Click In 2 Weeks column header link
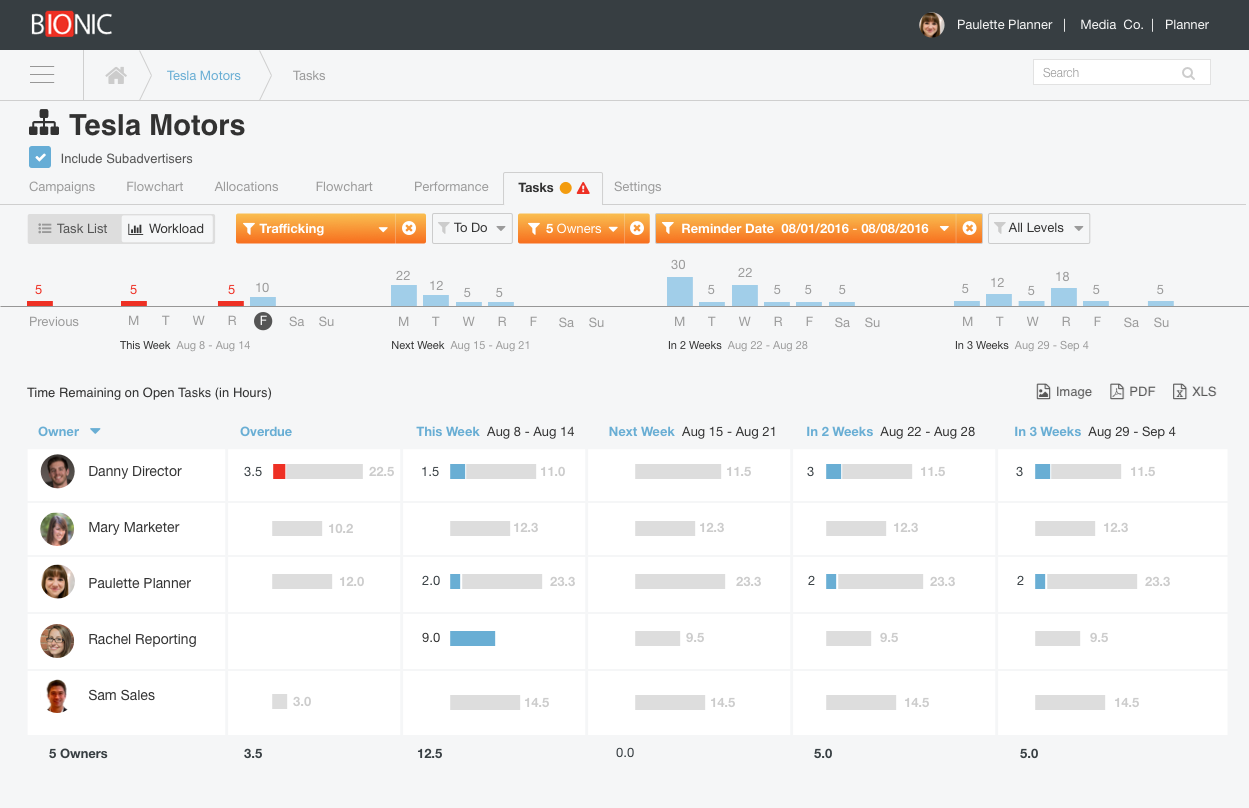The height and width of the screenshot is (808, 1249). (x=840, y=432)
